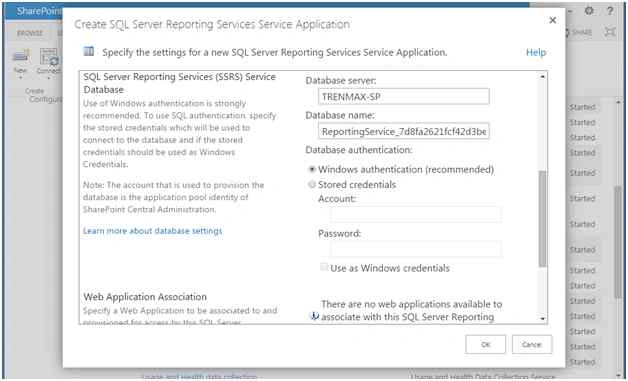Screen dimensions: 628x381
Task: Click the information icon near web applications message
Action: tap(314, 316)
